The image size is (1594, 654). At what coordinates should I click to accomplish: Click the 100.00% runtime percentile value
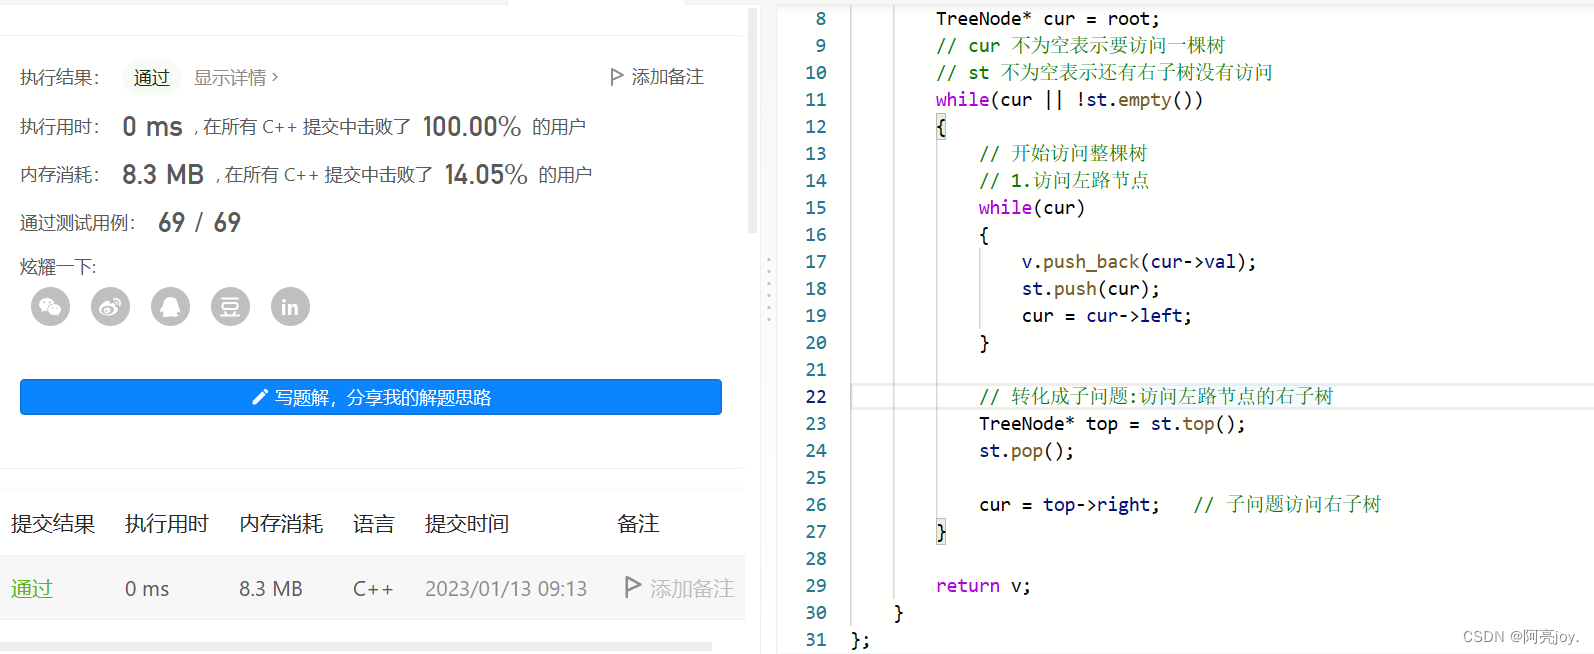pyautogui.click(x=472, y=127)
